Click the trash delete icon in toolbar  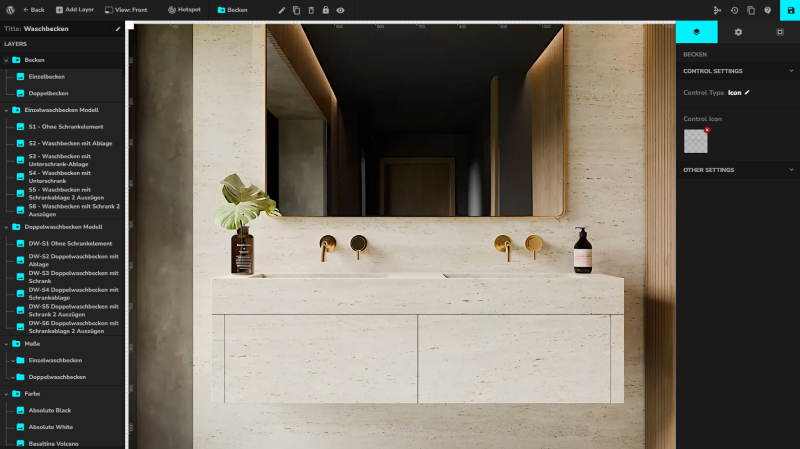click(x=311, y=10)
